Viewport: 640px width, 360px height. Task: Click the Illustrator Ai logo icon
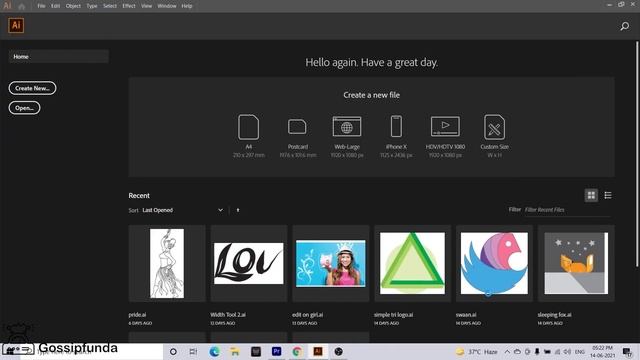(16, 25)
